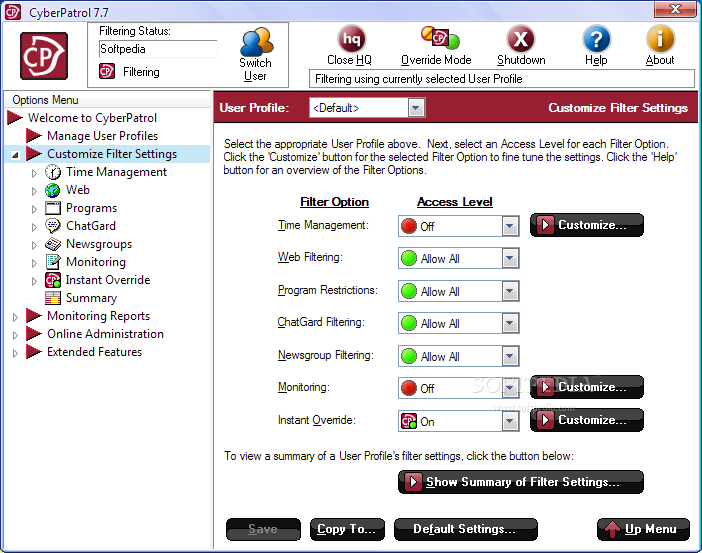Select Extended Features menu entry
This screenshot has width=702, height=553.
[94, 352]
